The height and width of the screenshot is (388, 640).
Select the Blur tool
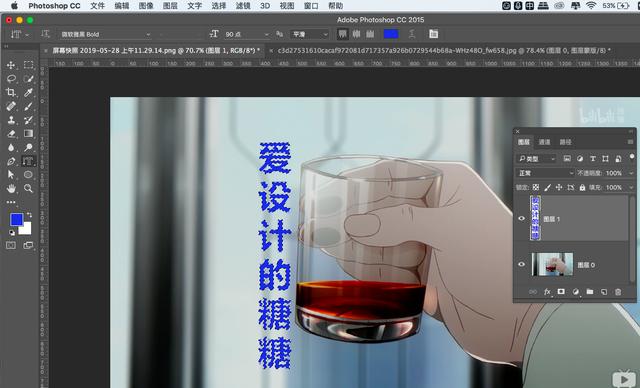tap(11, 147)
